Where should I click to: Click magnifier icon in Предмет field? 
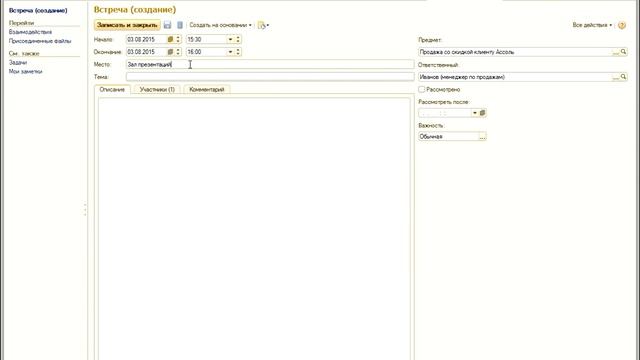[623, 52]
